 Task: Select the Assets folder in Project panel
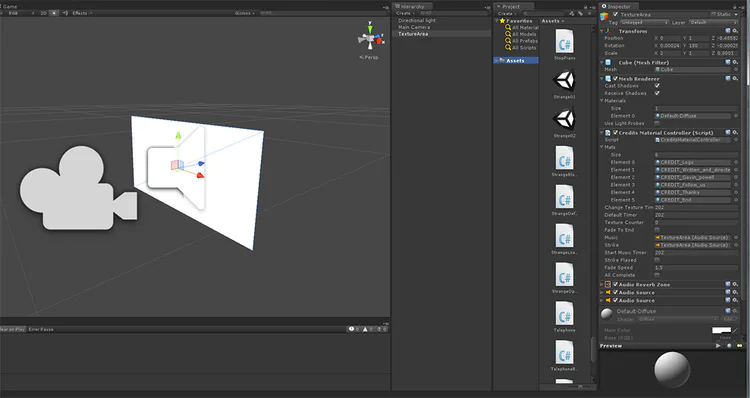(x=516, y=60)
